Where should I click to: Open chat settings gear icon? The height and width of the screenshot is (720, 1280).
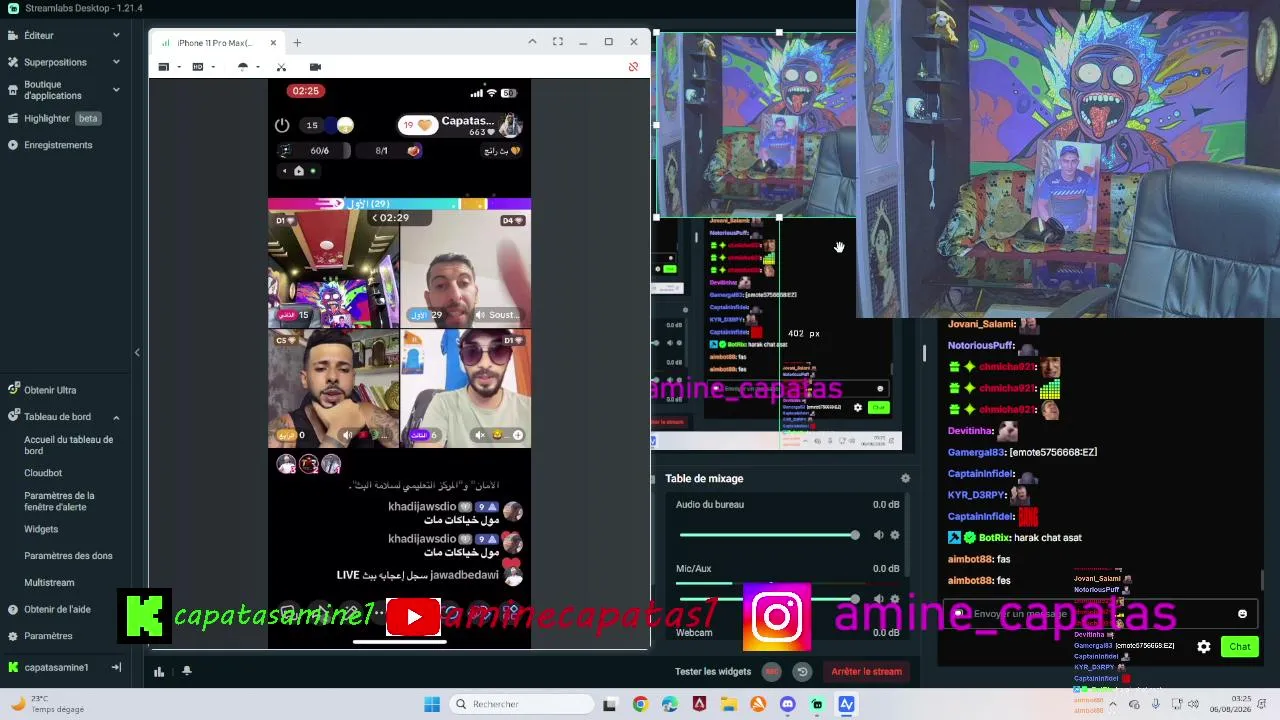(x=1204, y=646)
